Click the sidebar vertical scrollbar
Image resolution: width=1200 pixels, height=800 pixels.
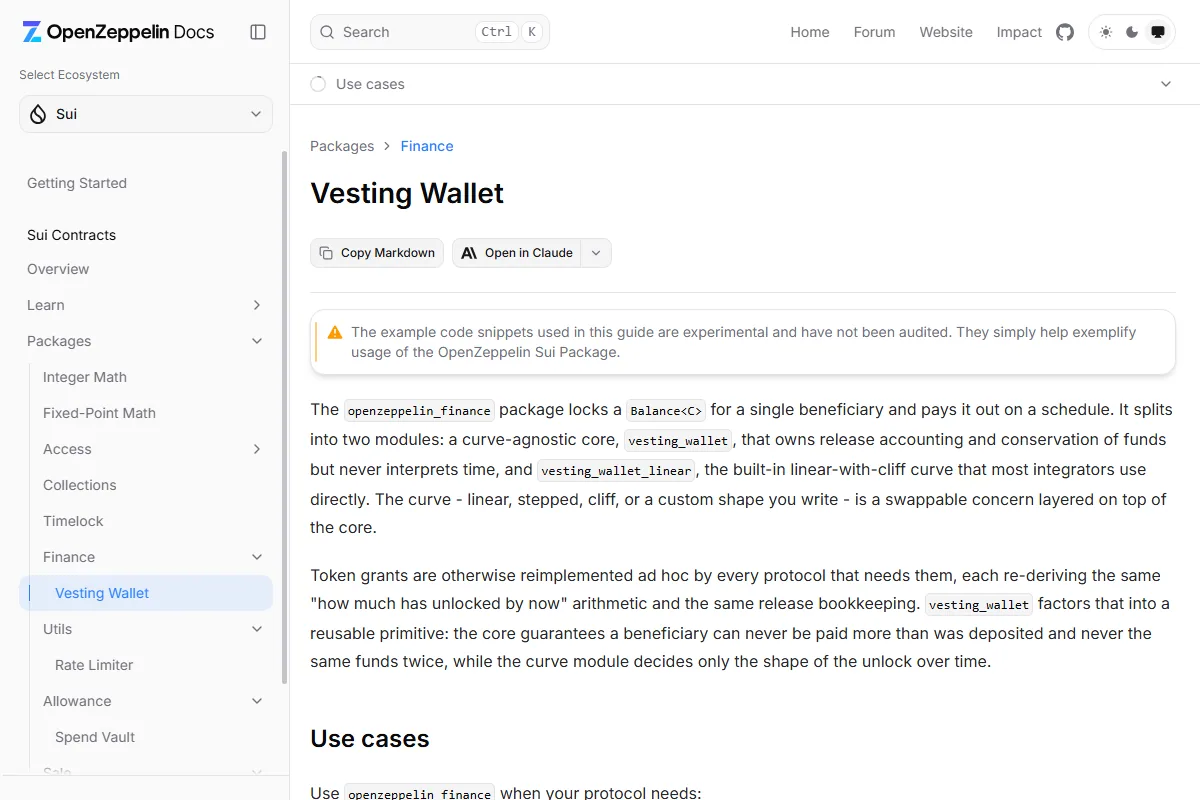click(284, 416)
